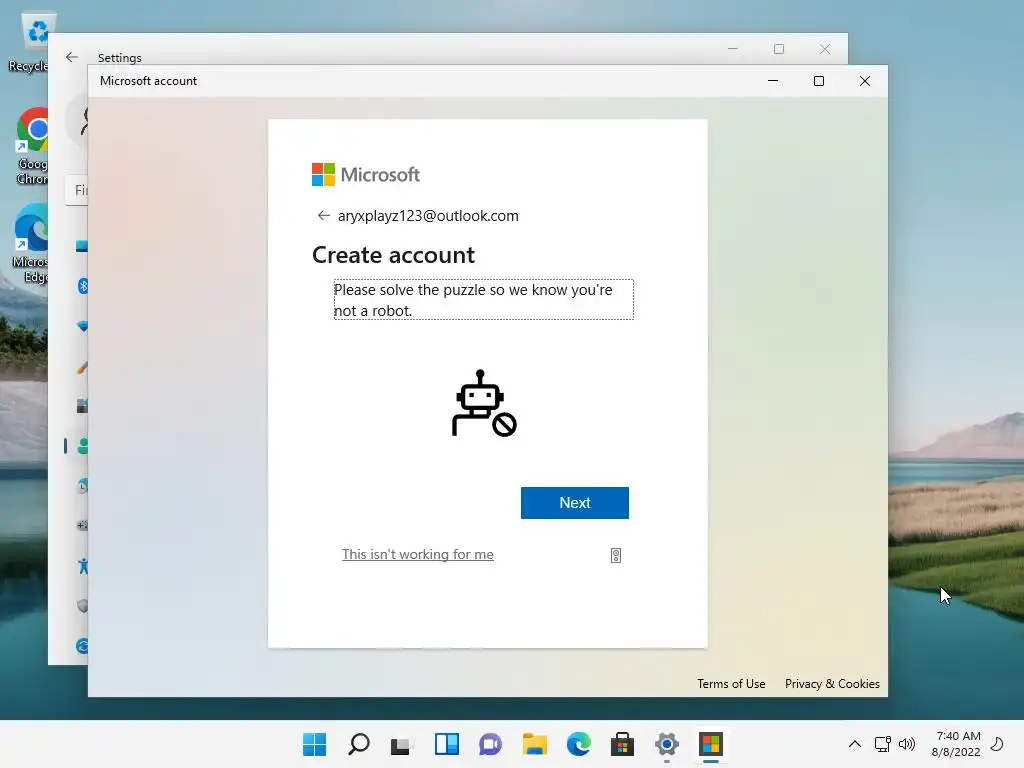The height and width of the screenshot is (768, 1024).
Task: Open taskbar Search
Action: point(359,744)
